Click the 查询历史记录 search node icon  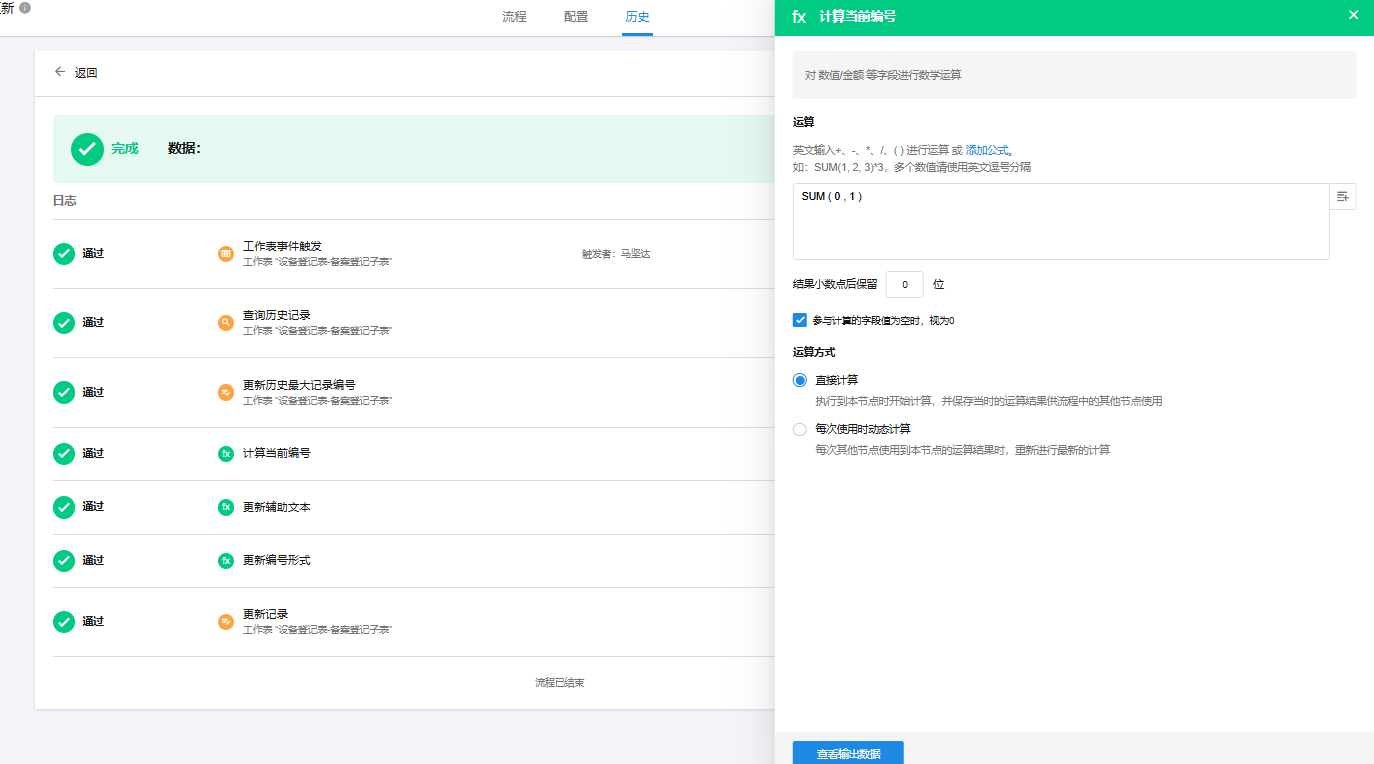[226, 323]
